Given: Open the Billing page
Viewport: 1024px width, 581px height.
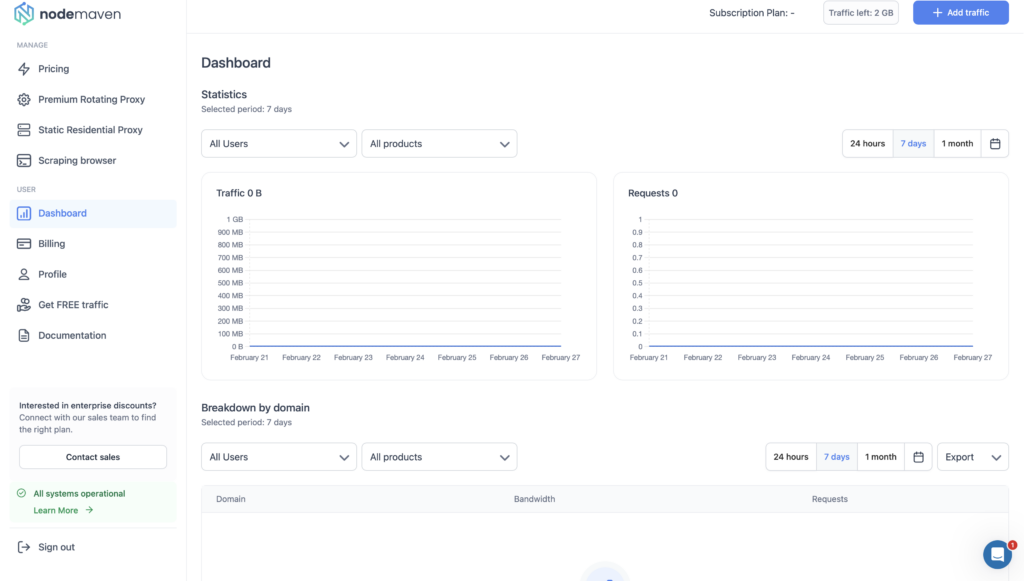Looking at the screenshot, I should tap(93, 243).
